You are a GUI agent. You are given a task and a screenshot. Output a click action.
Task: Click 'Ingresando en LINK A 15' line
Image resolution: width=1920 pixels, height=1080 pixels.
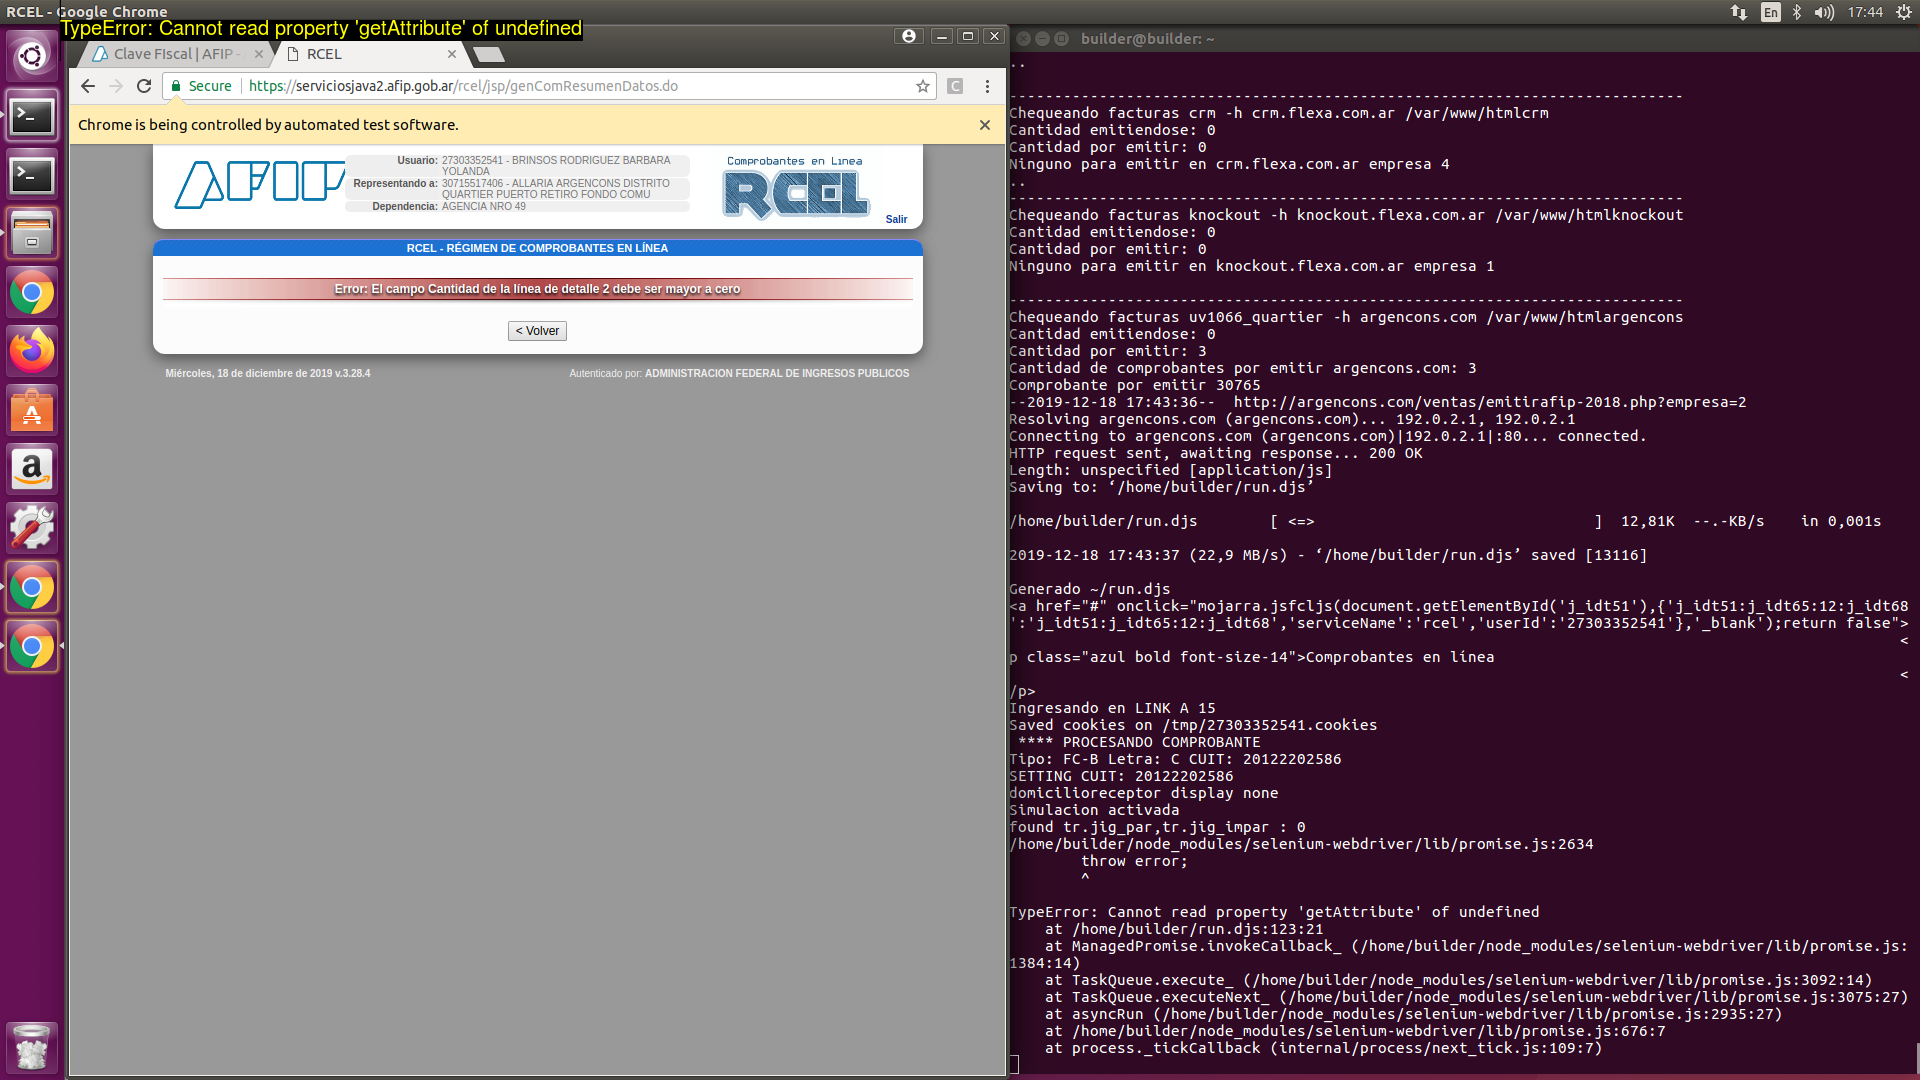coord(1112,708)
